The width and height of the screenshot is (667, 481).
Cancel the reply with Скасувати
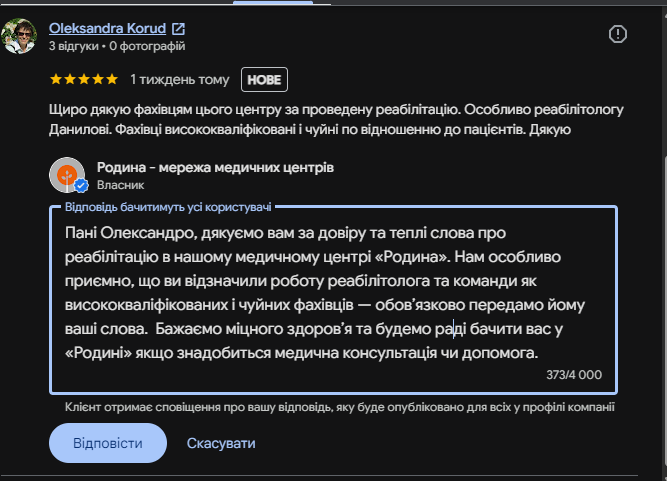pos(221,443)
